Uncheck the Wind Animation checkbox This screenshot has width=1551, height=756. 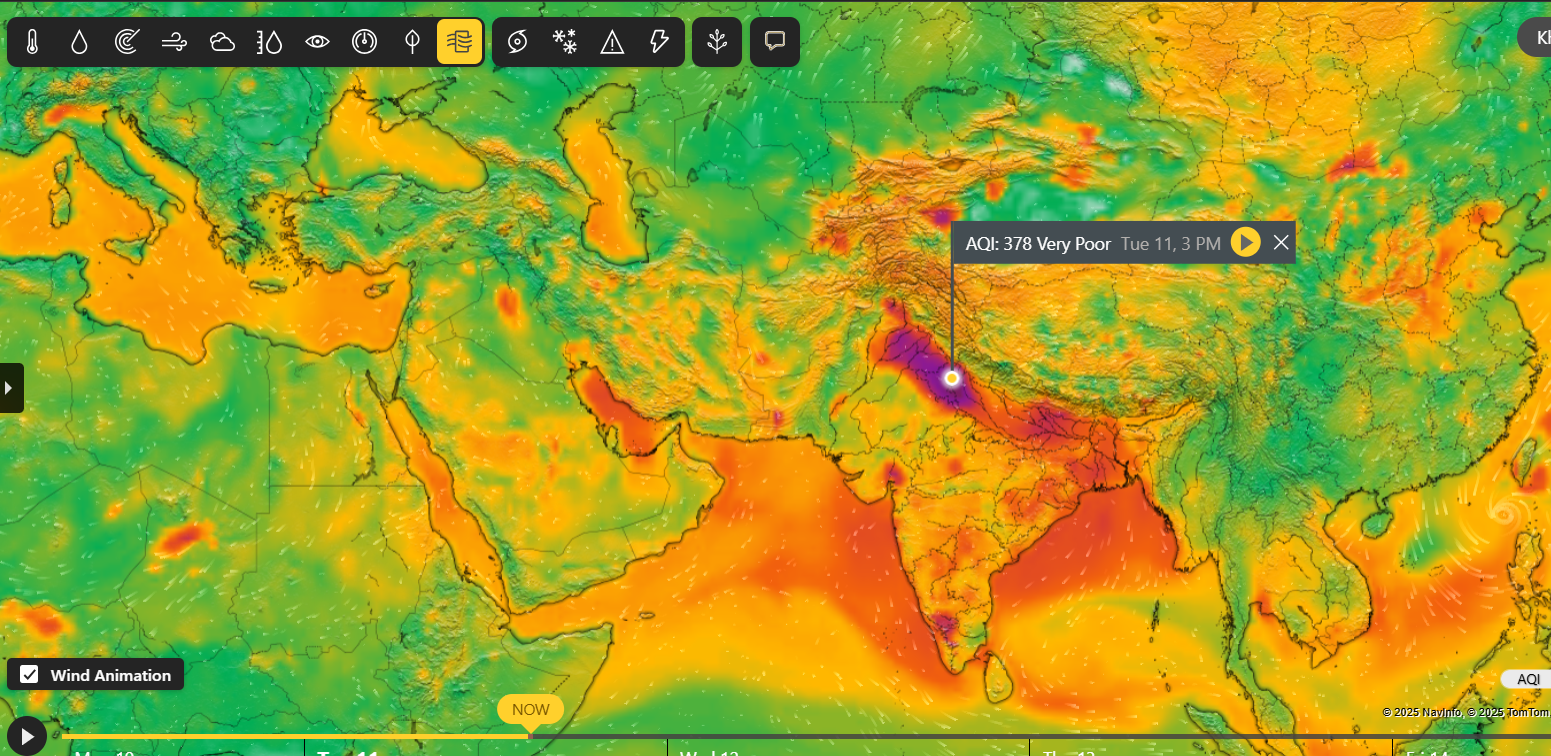tap(30, 675)
